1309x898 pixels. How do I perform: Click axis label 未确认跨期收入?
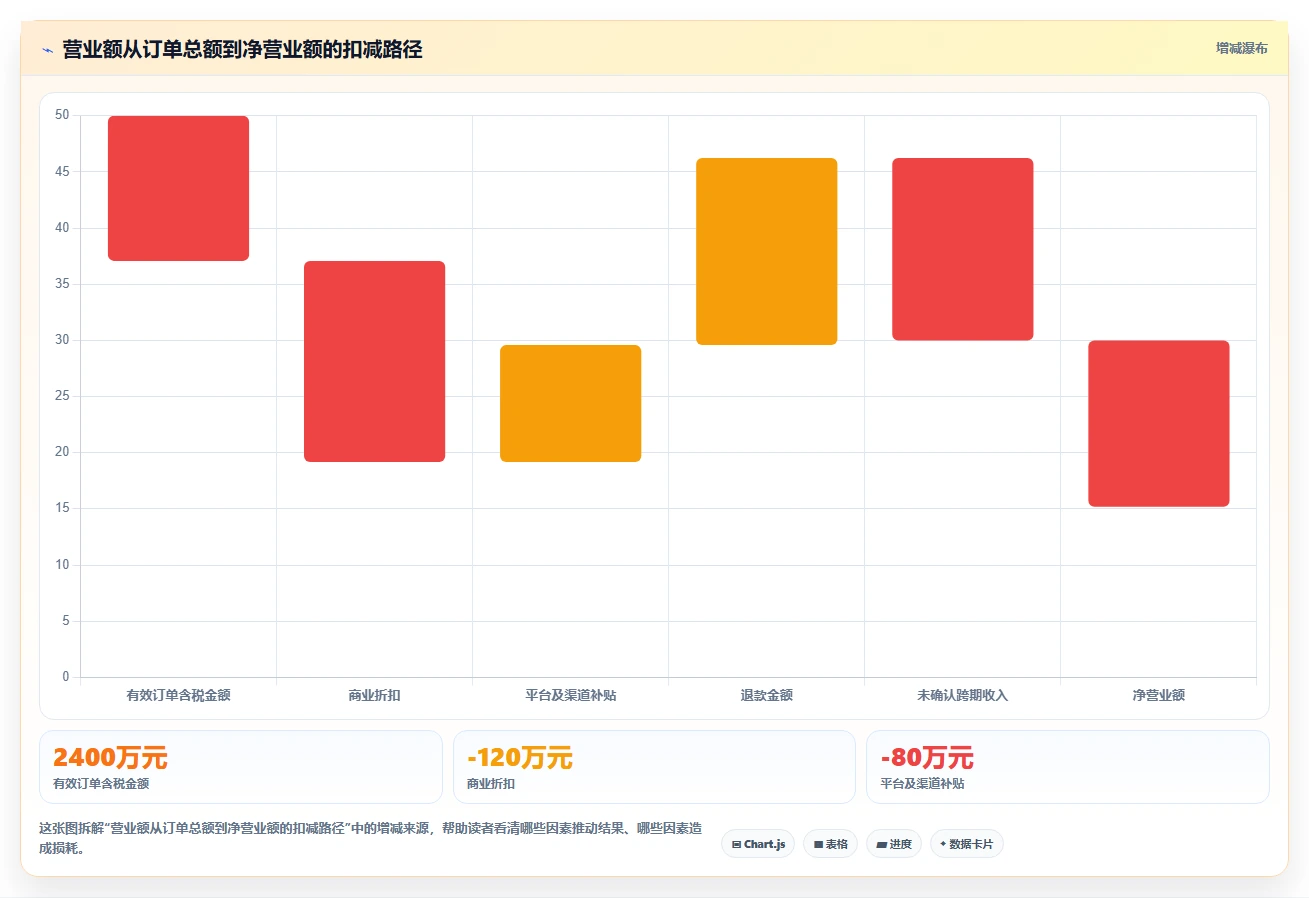(962, 695)
